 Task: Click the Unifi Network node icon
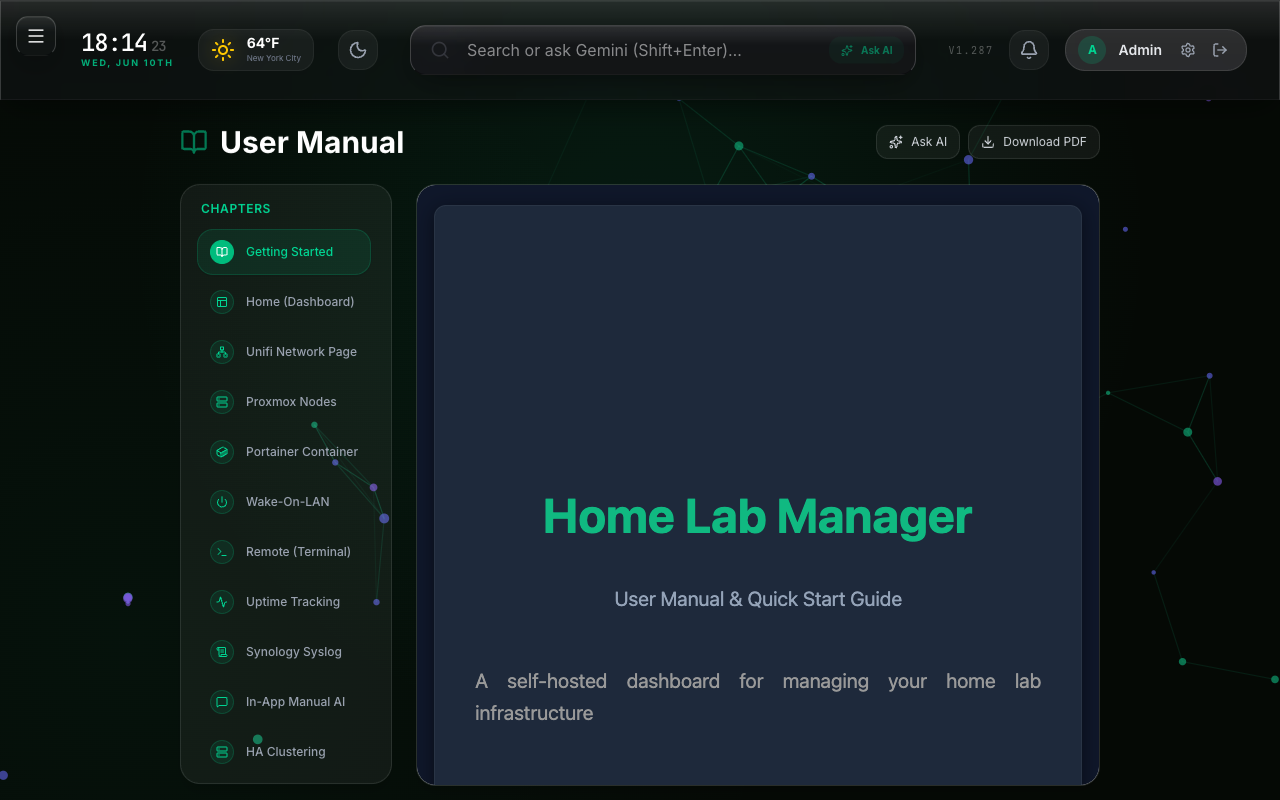point(222,352)
